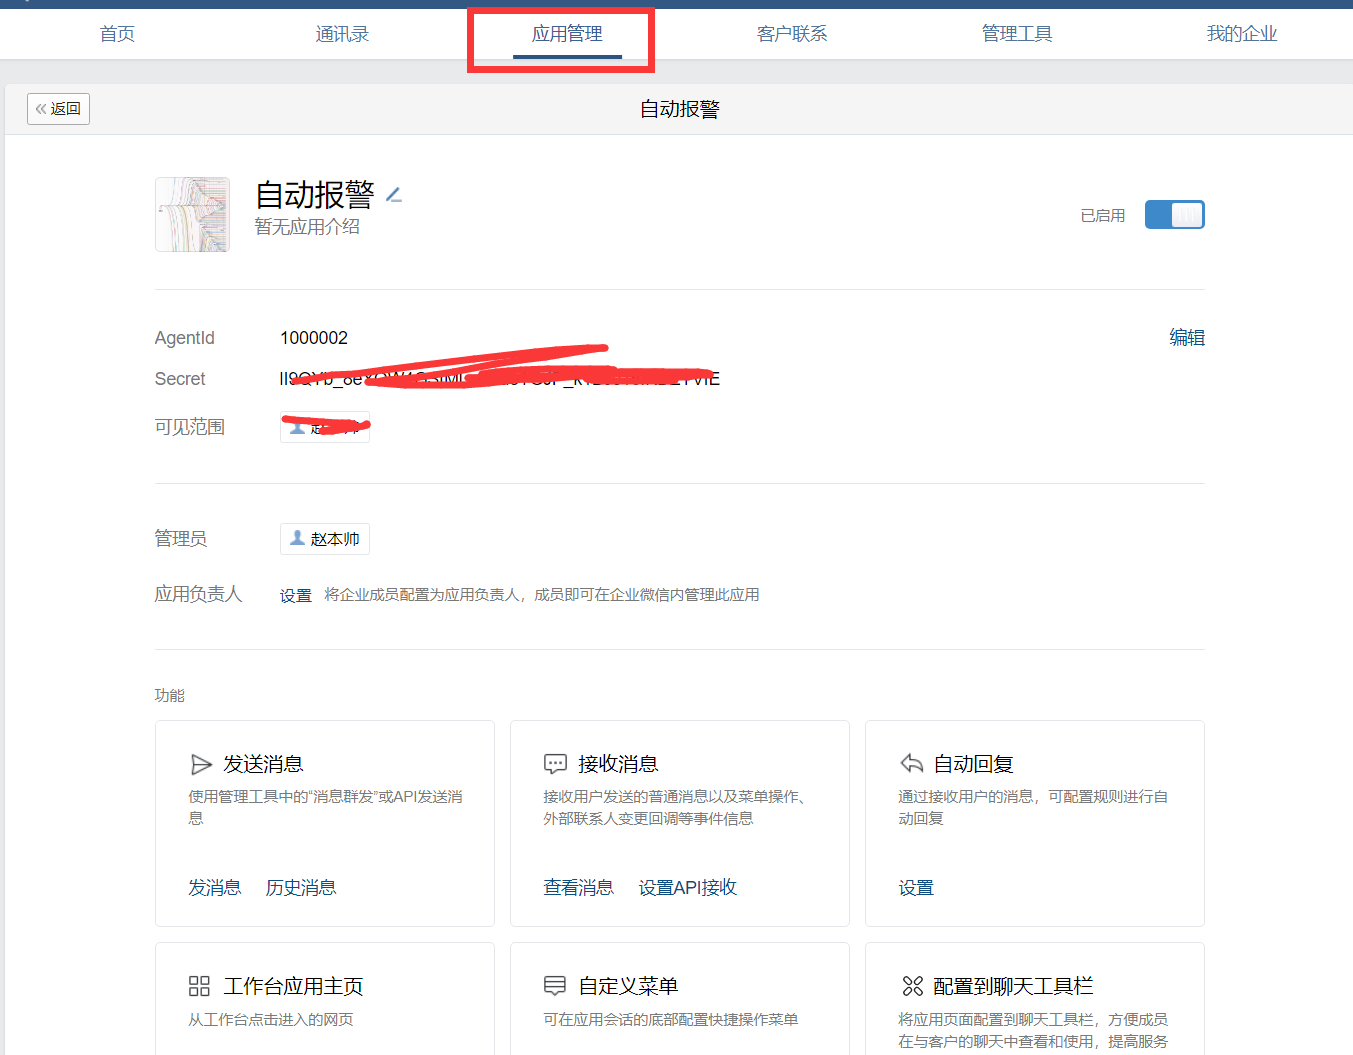This screenshot has height=1055, width=1353.
Task: Open the 发消息 link
Action: tap(215, 888)
